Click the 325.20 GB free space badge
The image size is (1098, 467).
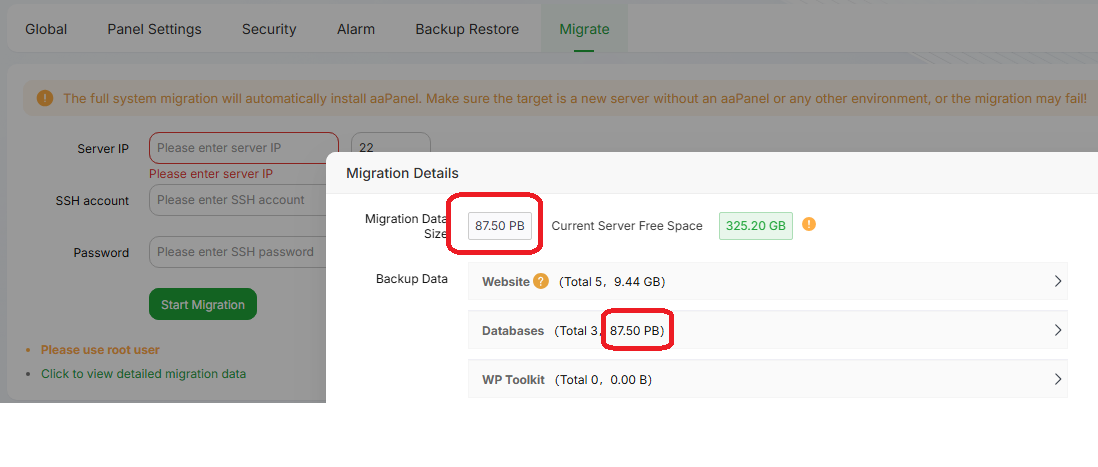(x=755, y=226)
